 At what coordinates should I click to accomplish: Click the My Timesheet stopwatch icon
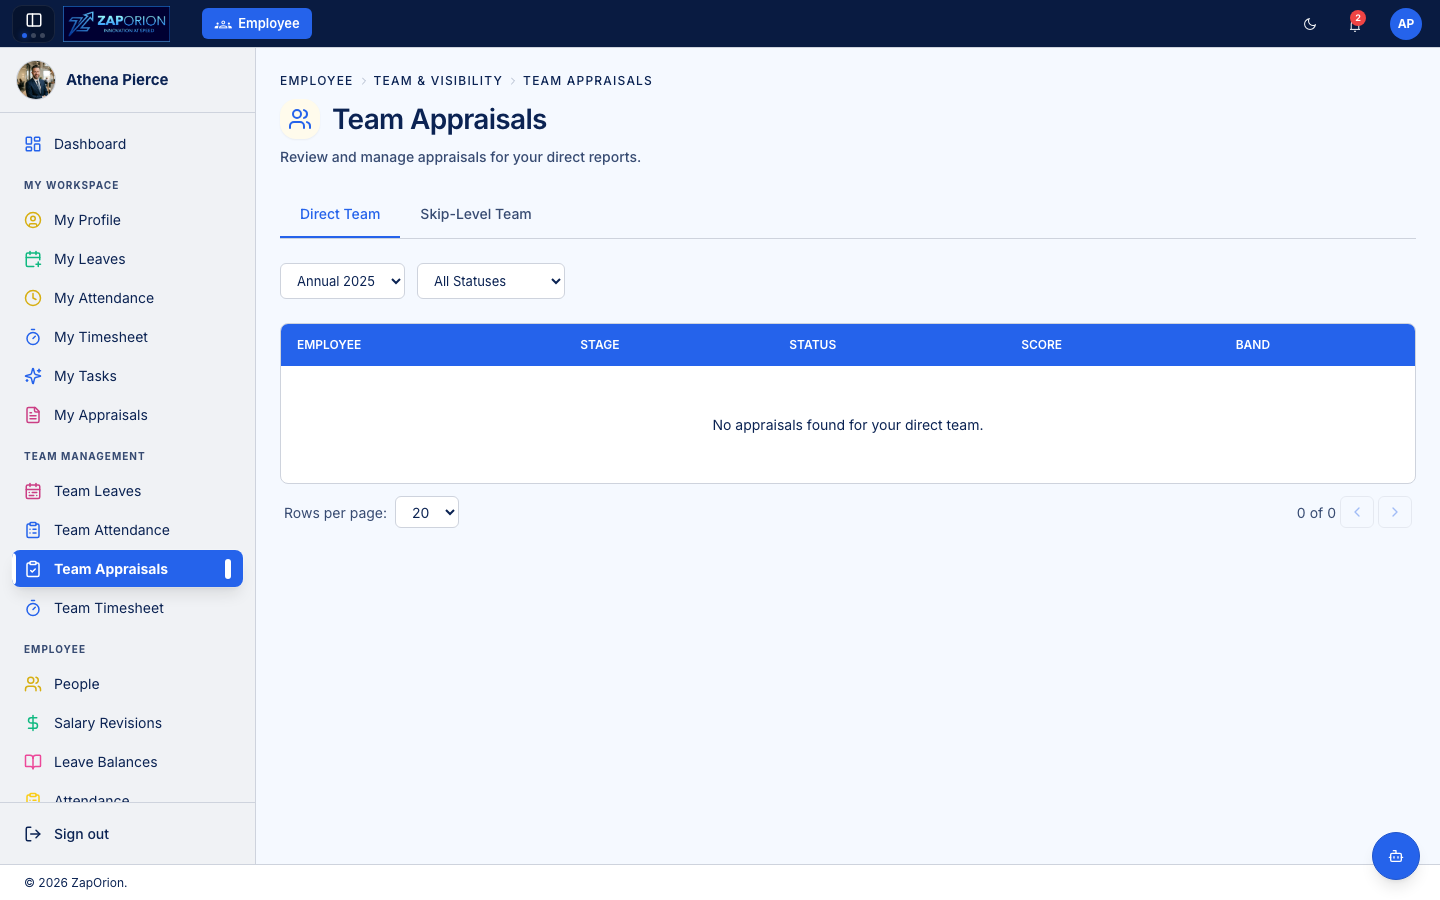click(x=33, y=337)
